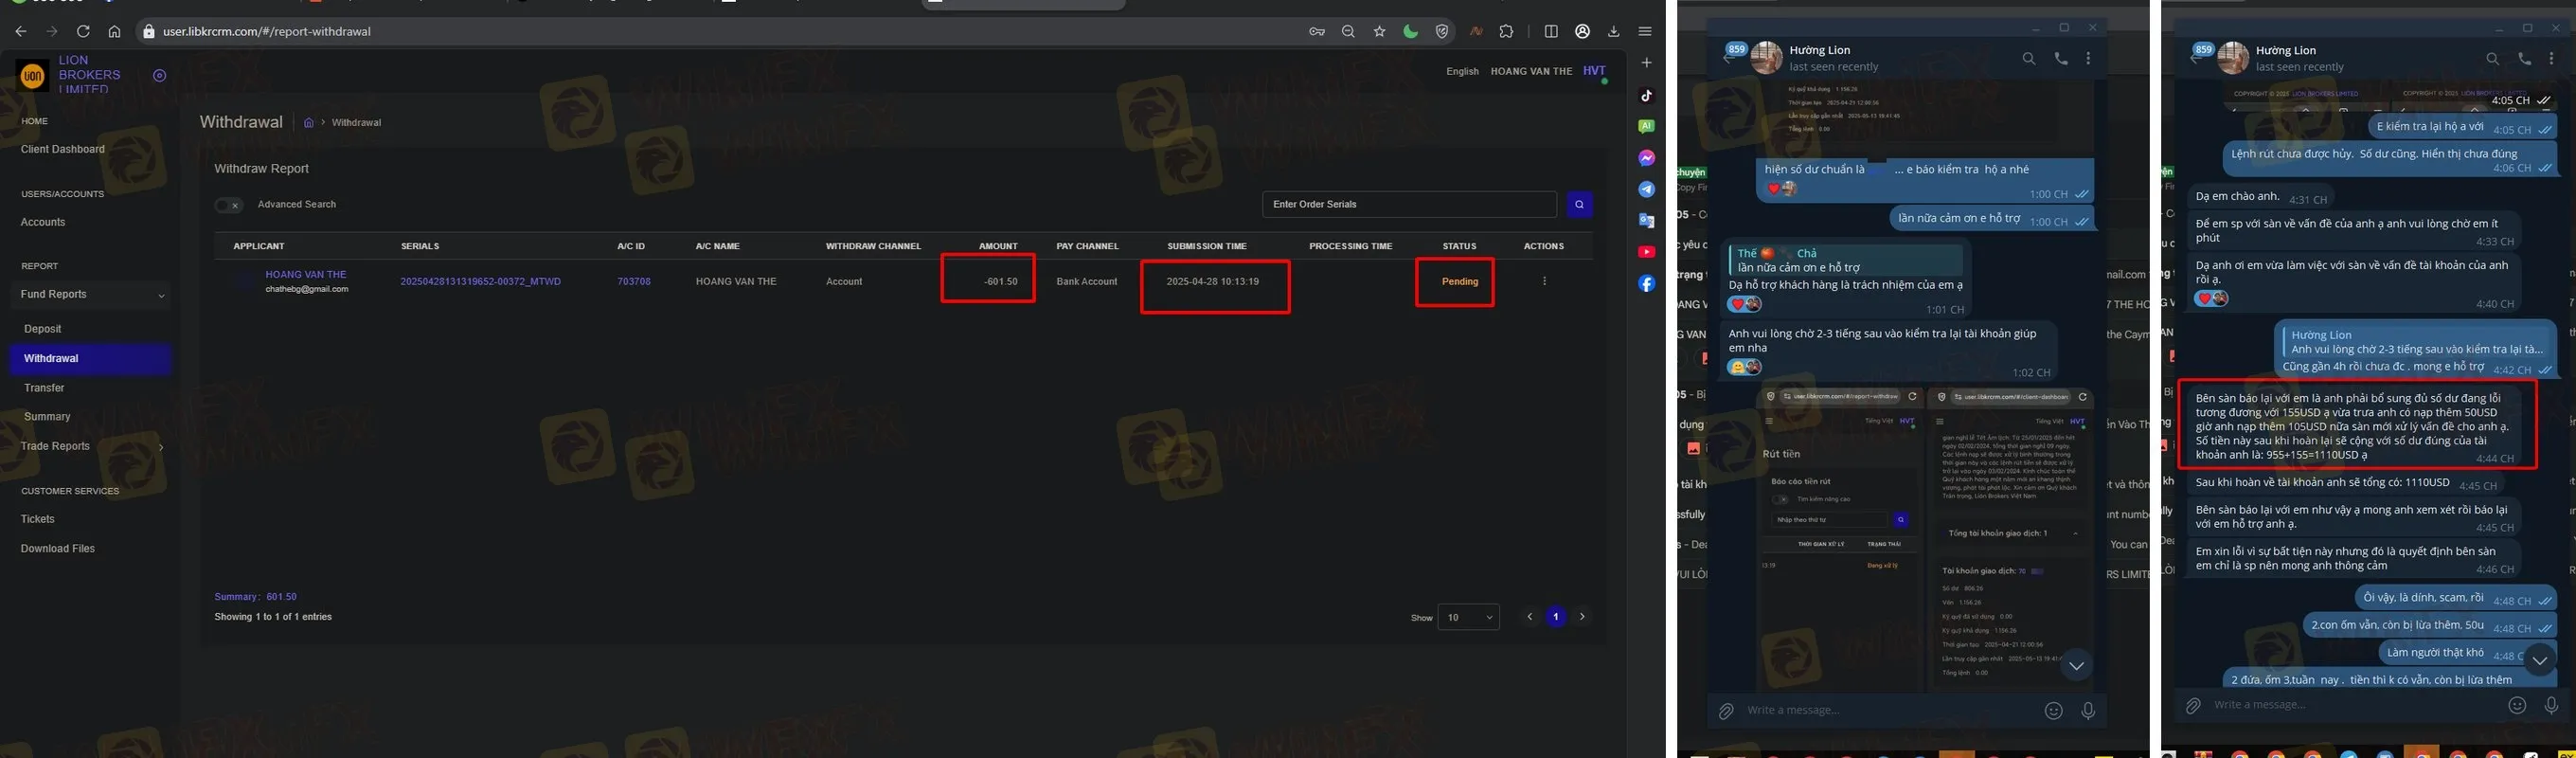The width and height of the screenshot is (2576, 758).
Task: Open Tickets under Customer Services
Action: [x=38, y=520]
